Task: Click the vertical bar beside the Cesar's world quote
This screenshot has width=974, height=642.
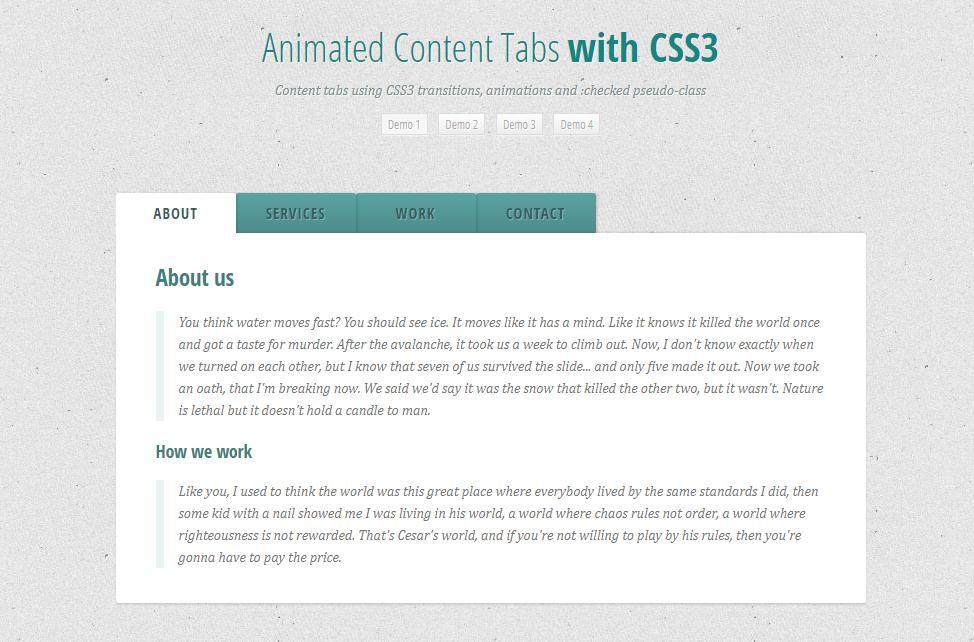Action: [160, 524]
